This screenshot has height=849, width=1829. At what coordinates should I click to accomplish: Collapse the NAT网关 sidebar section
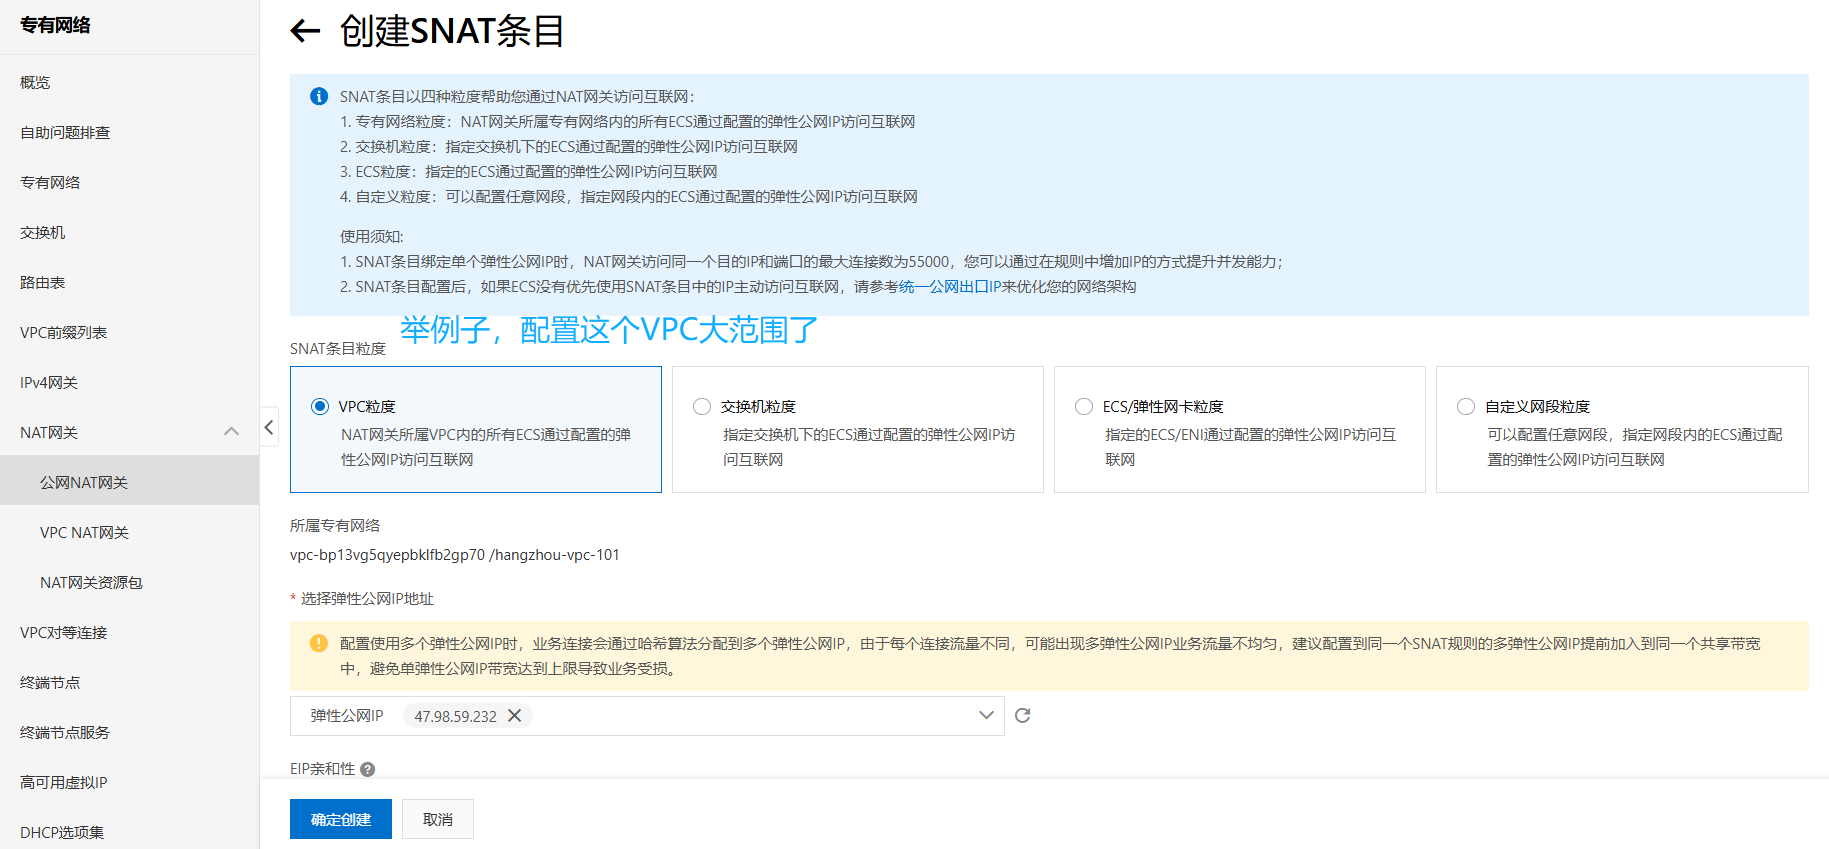click(231, 432)
